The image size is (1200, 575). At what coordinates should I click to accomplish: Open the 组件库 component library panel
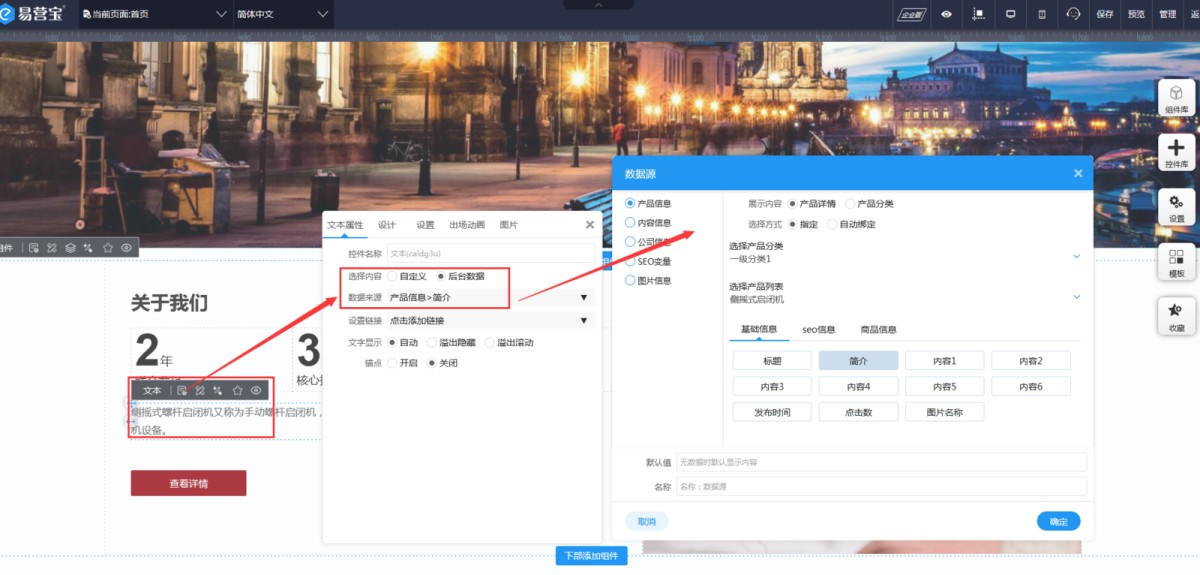point(1176,98)
